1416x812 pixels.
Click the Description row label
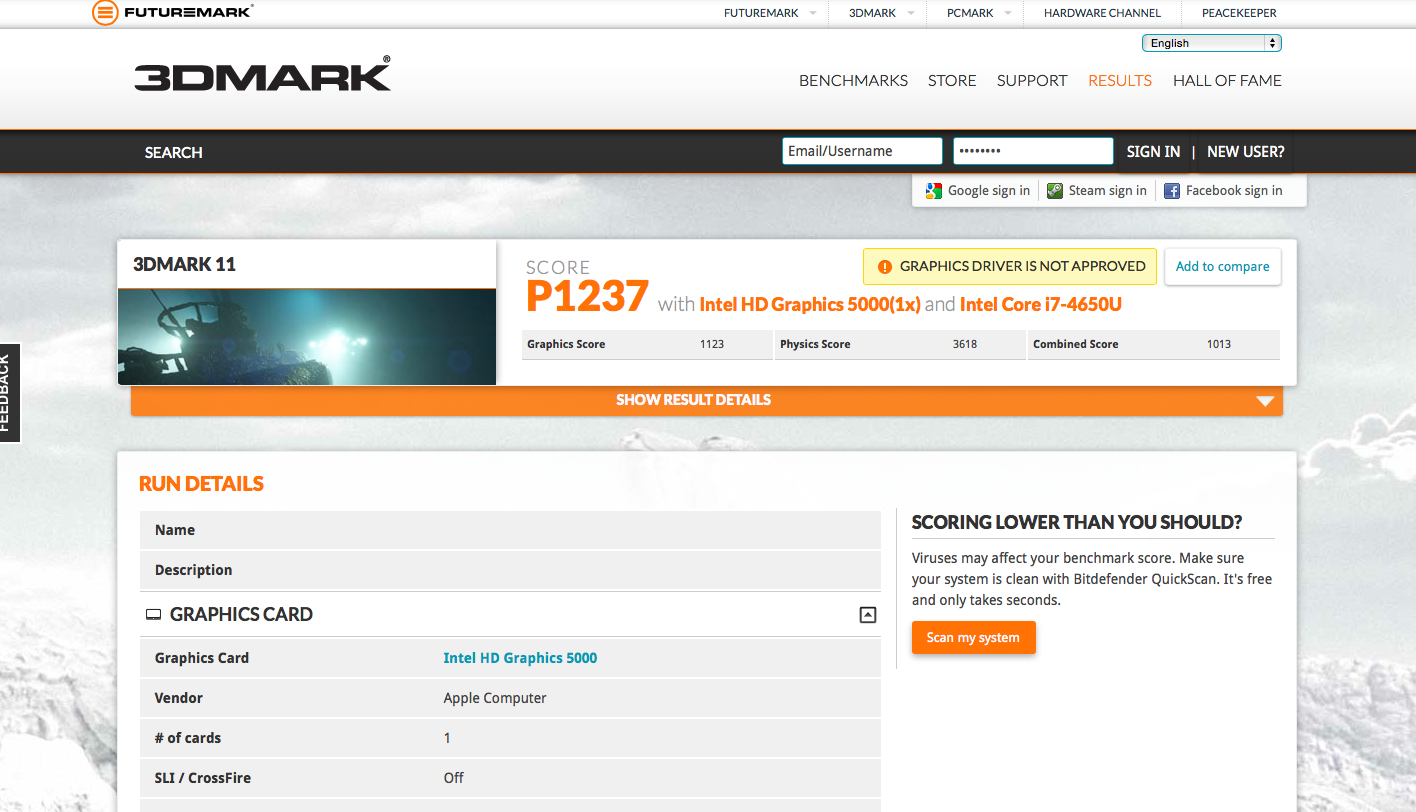click(x=193, y=570)
